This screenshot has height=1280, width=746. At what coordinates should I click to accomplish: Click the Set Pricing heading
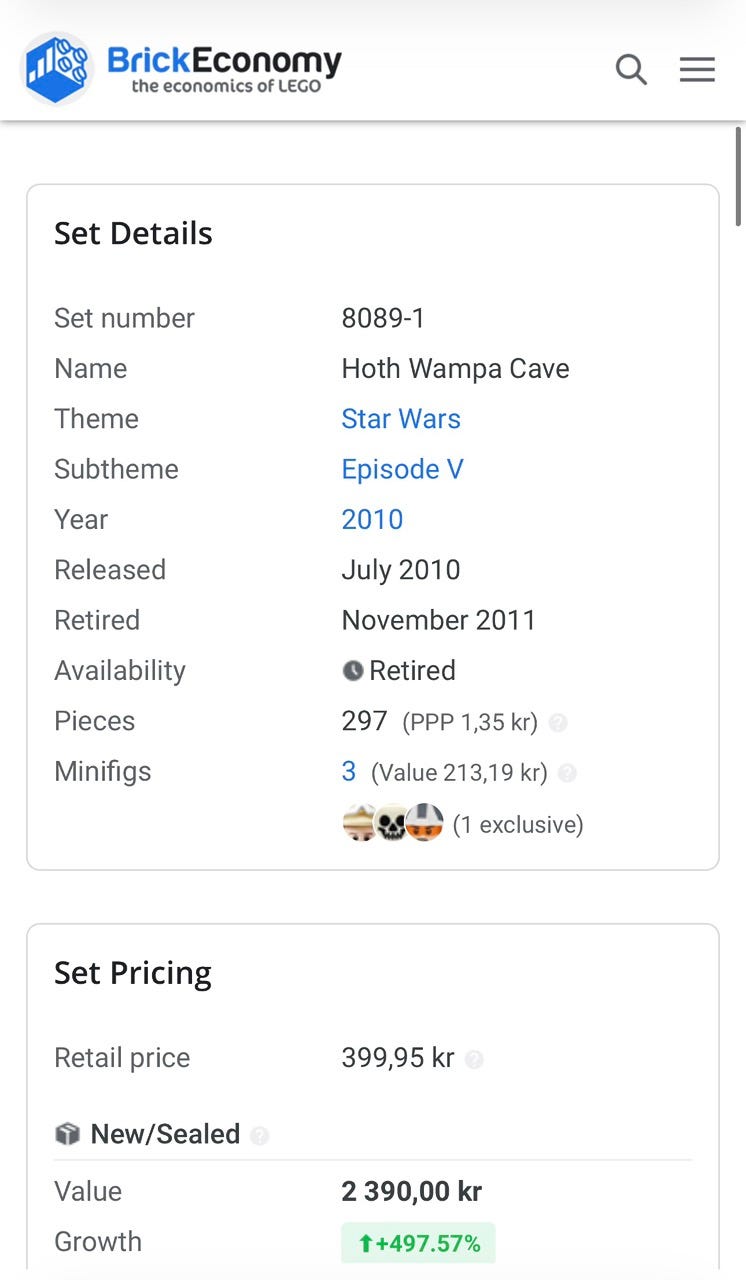pyautogui.click(x=133, y=973)
